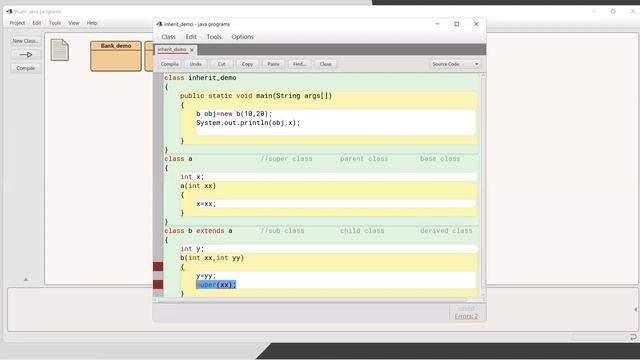The image size is (640, 360).
Task: Click the Undo toolbar button
Action: 196,64
